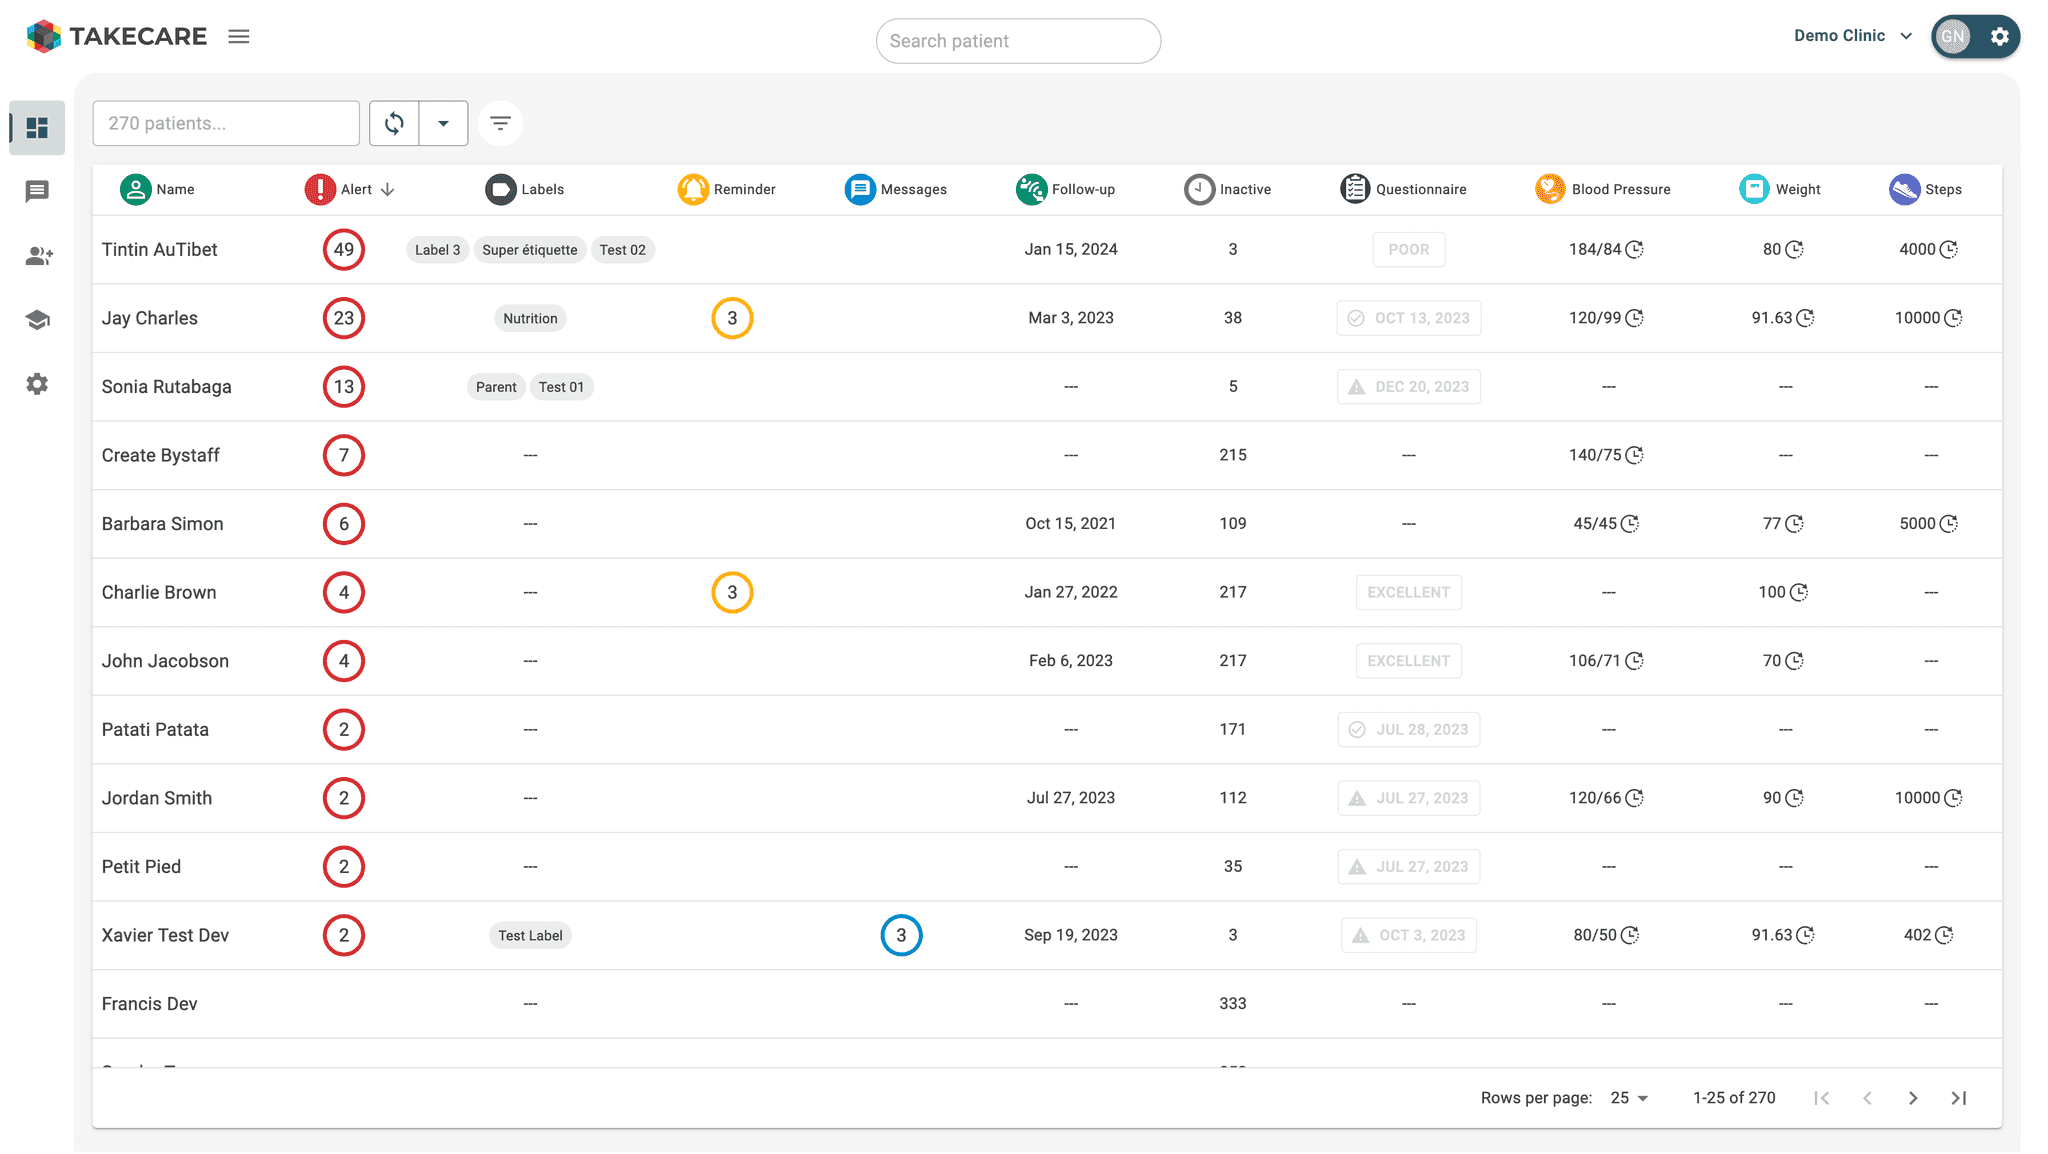Open reminder badge 3 for Charlie Brown
The image size is (2048, 1154).
point(732,593)
